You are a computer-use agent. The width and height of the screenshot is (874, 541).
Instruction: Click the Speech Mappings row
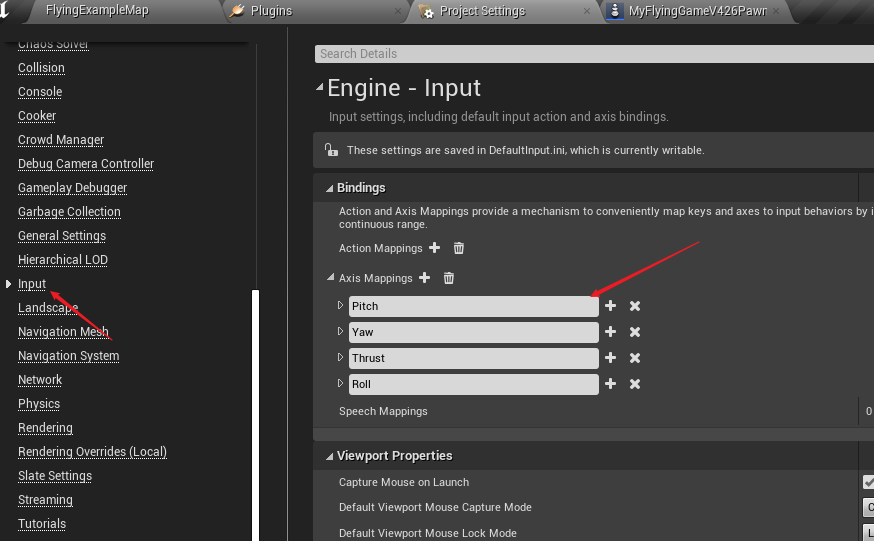coord(594,411)
